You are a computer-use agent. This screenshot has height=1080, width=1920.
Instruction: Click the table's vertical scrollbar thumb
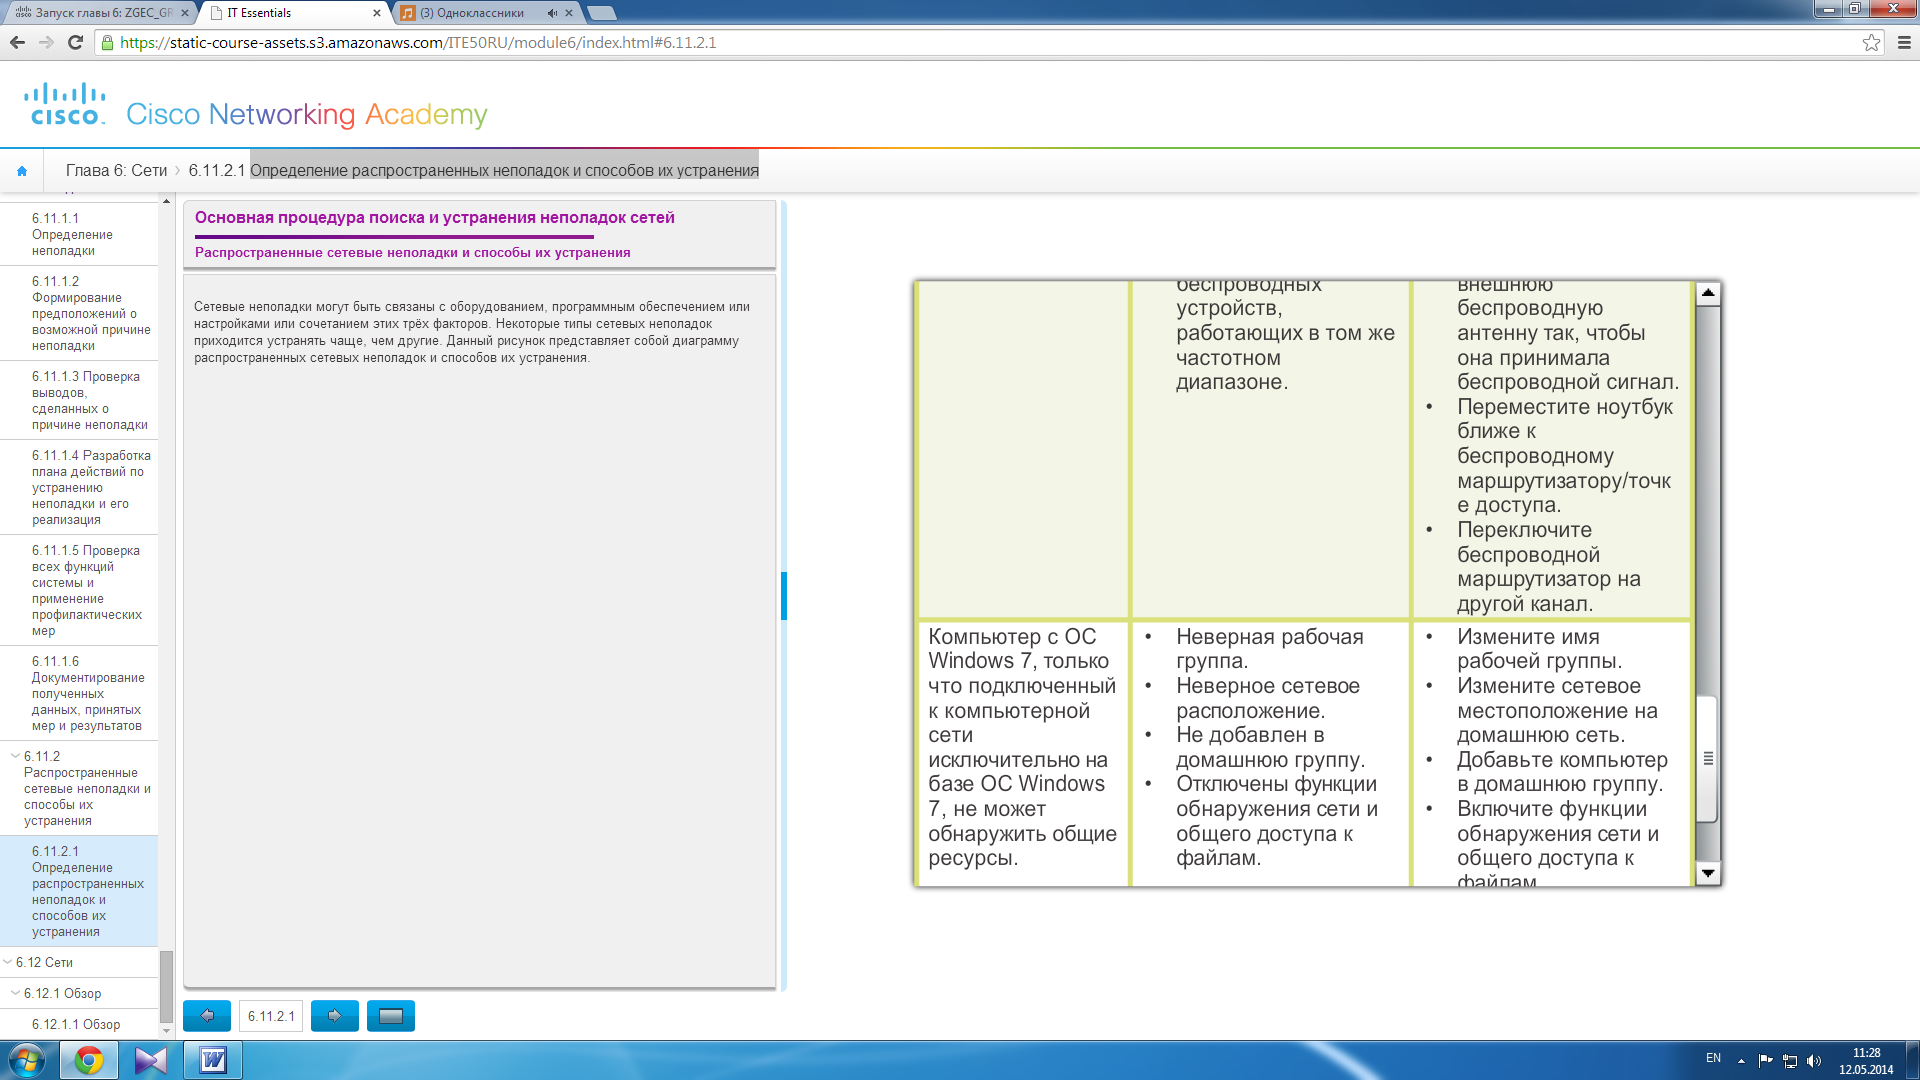1708,759
